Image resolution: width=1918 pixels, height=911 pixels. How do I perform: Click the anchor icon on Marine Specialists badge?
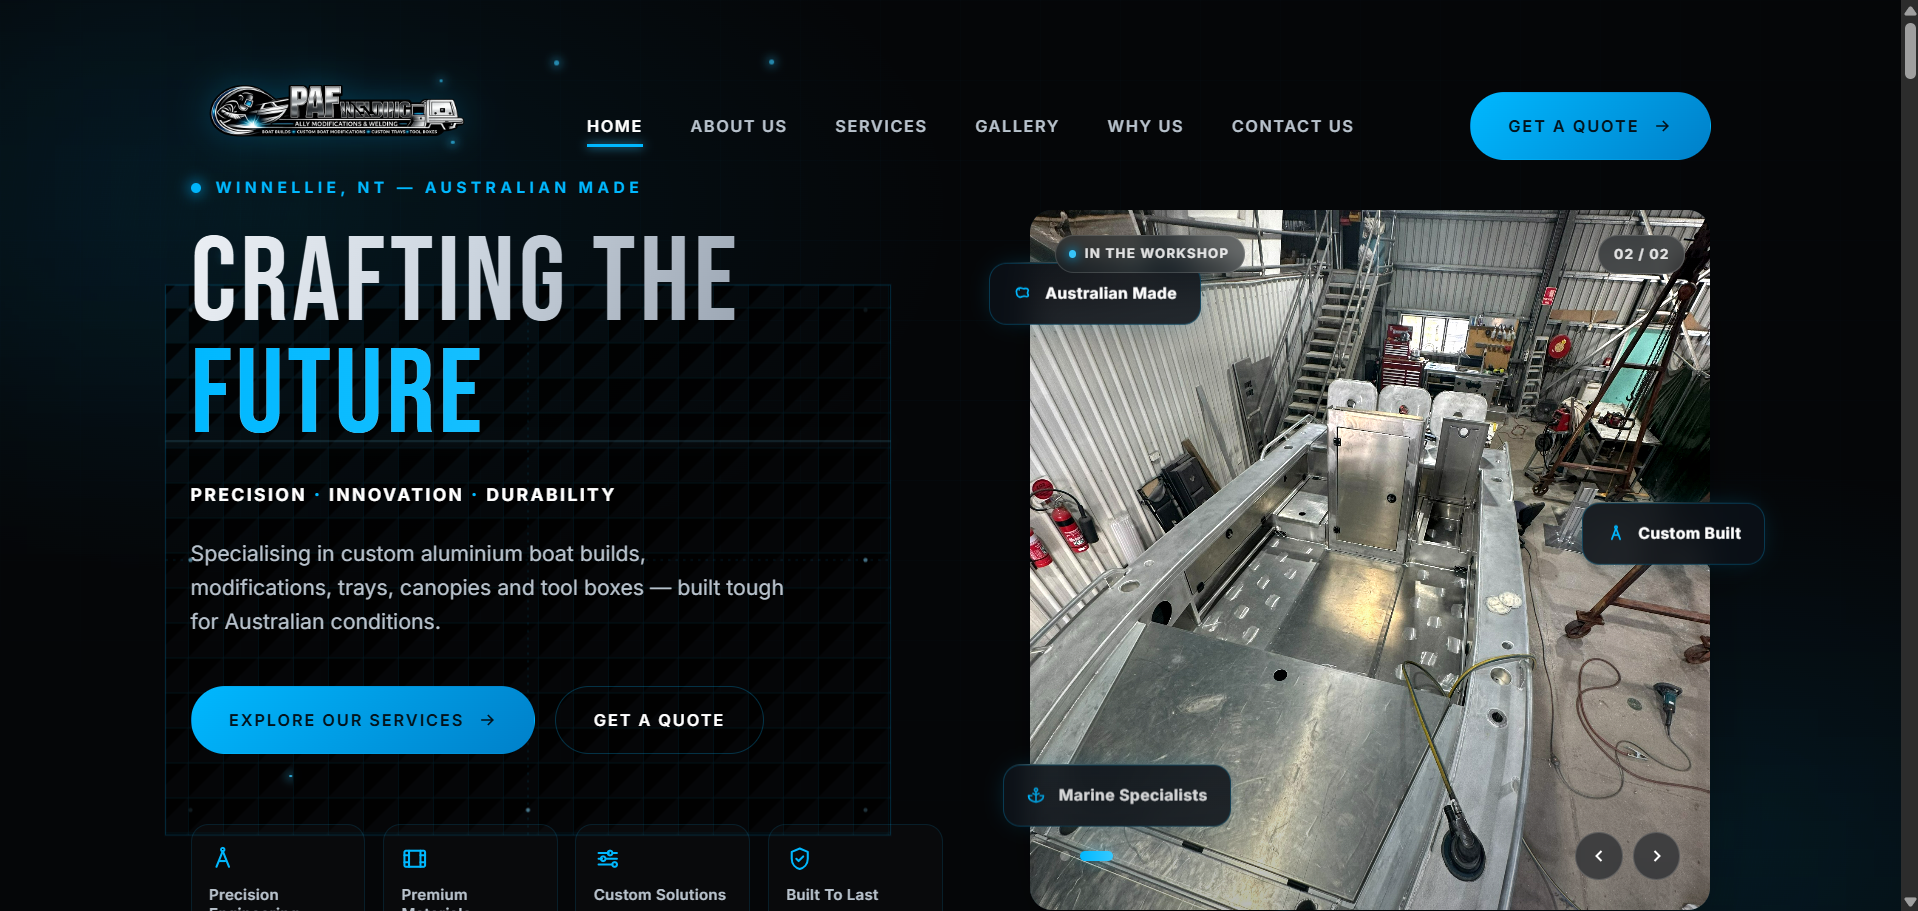1036,796
